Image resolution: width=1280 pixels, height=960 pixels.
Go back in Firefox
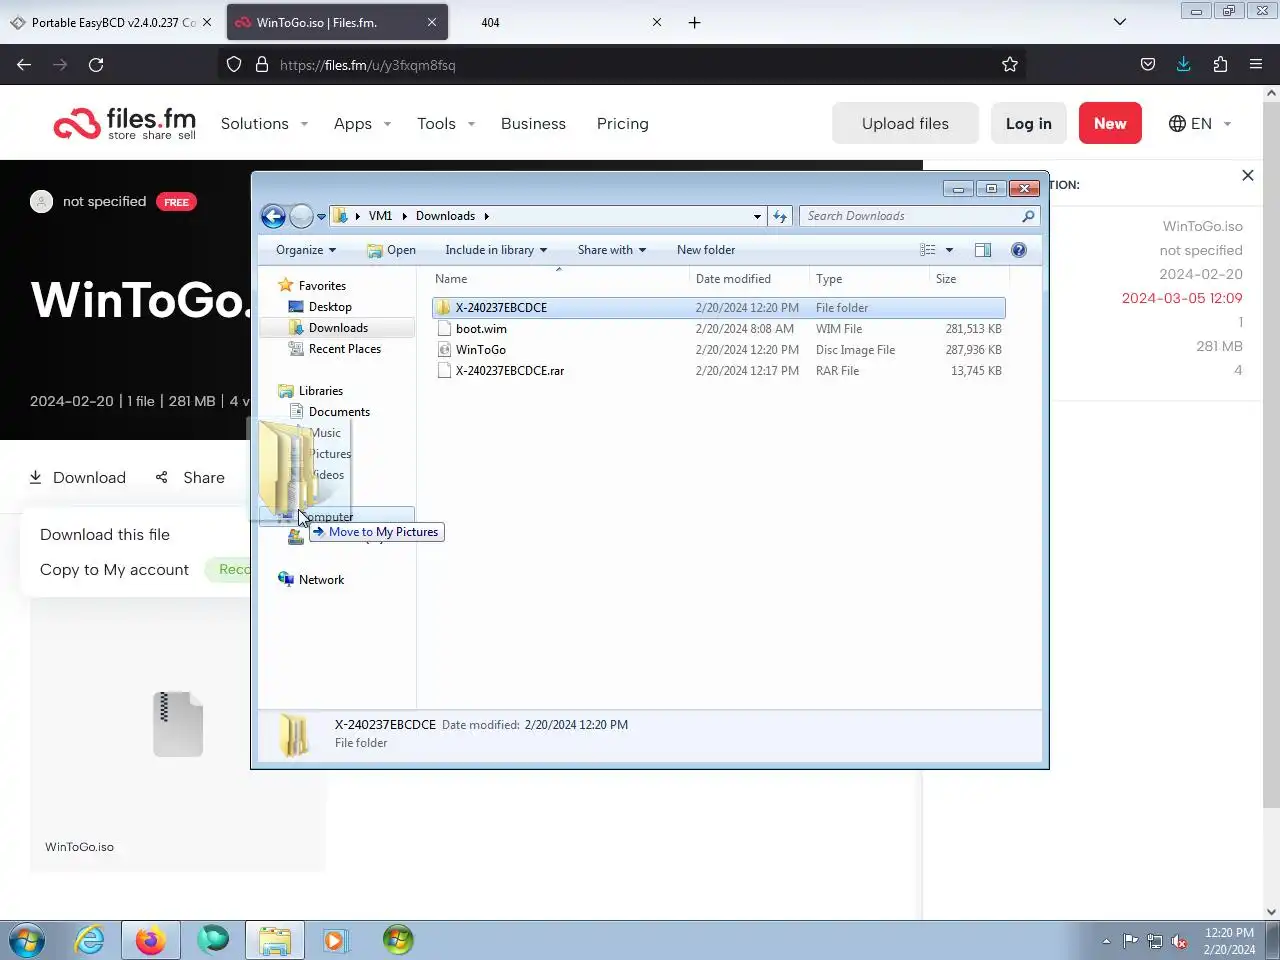pyautogui.click(x=24, y=65)
